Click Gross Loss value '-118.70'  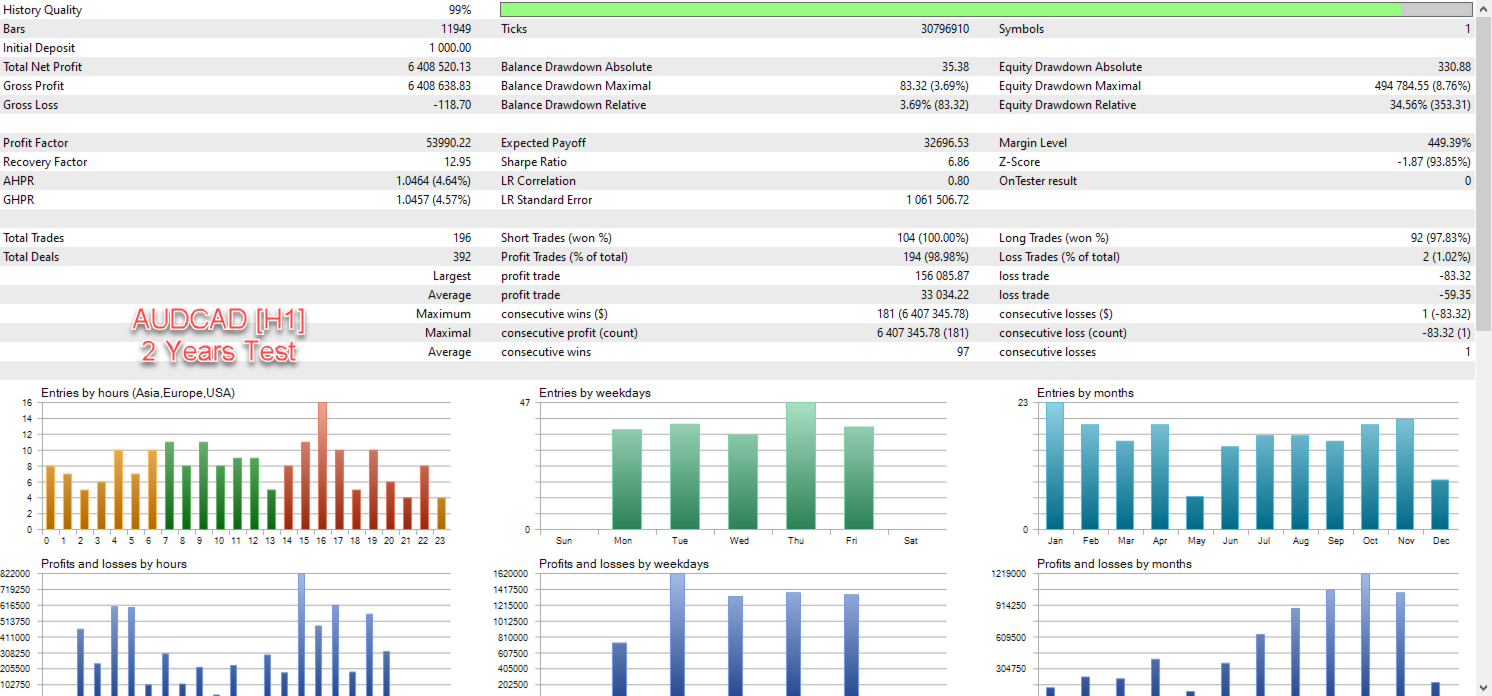452,105
